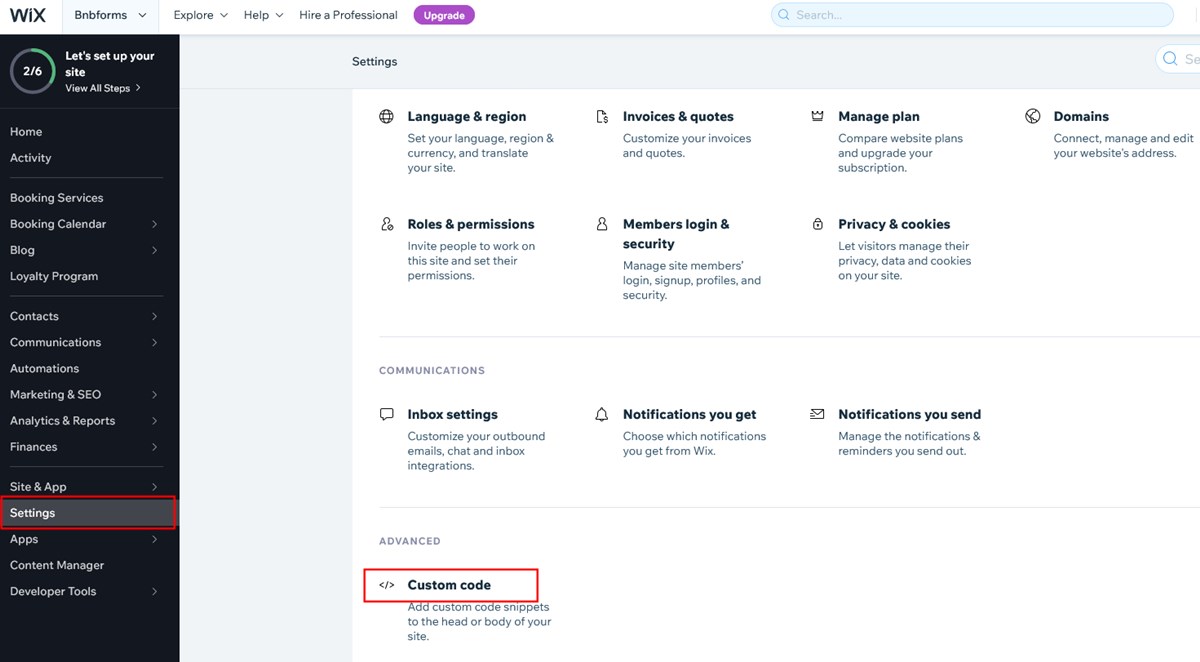Open Automations in sidebar

click(x=44, y=368)
